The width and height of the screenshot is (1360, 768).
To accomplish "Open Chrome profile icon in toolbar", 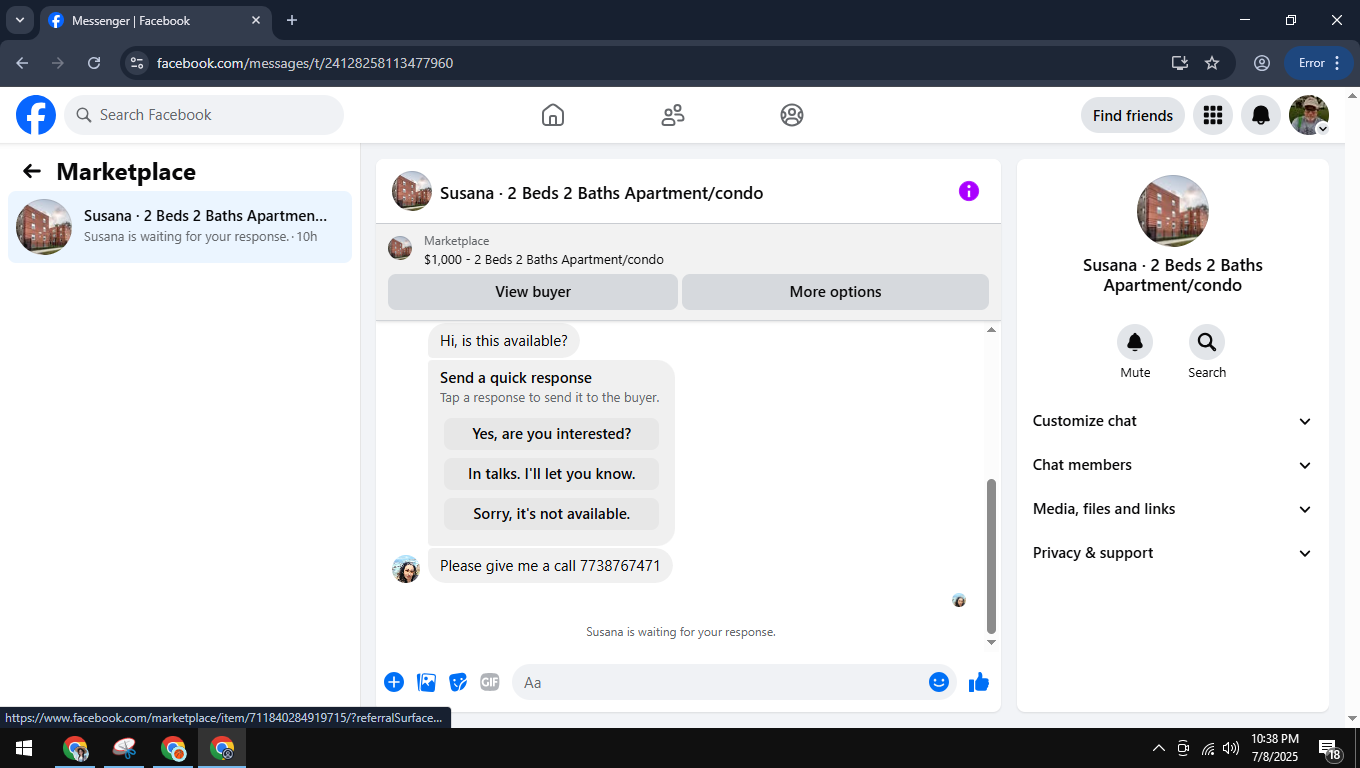I will coord(1262,63).
